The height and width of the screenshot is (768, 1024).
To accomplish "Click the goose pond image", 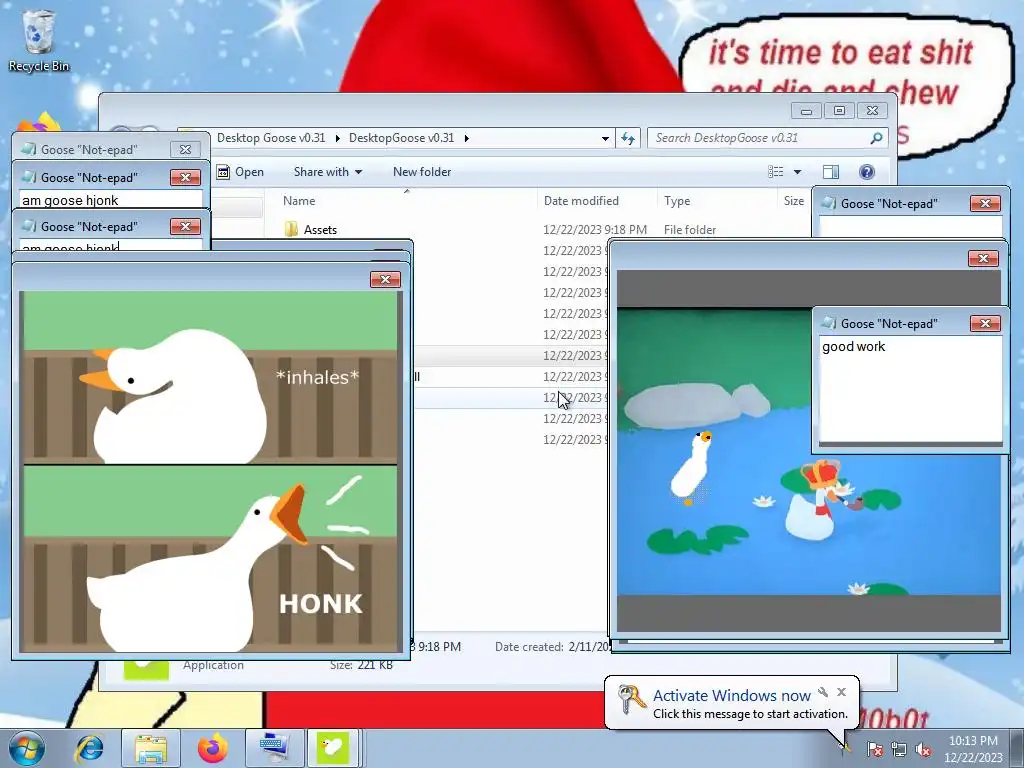I will [808, 451].
